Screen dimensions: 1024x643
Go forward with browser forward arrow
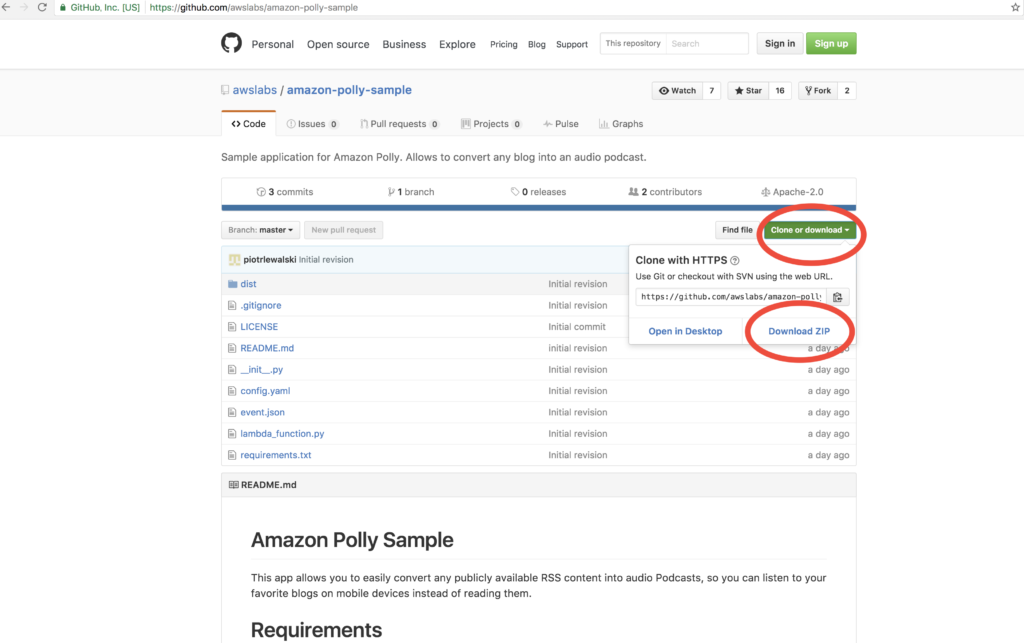[x=24, y=7]
